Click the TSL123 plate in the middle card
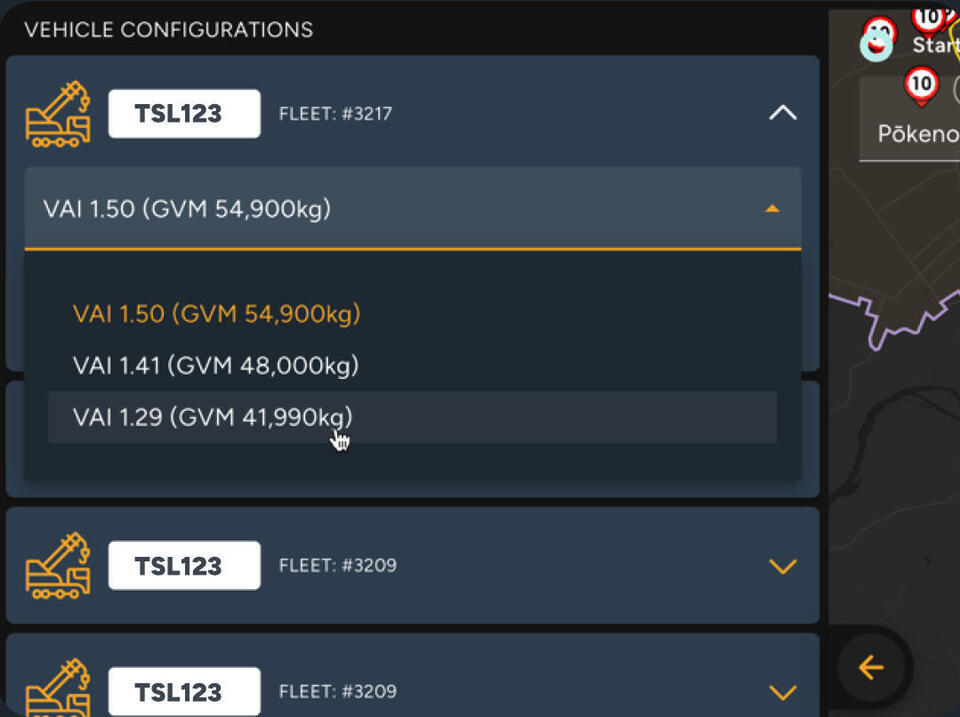Image resolution: width=960 pixels, height=717 pixels. 184,566
